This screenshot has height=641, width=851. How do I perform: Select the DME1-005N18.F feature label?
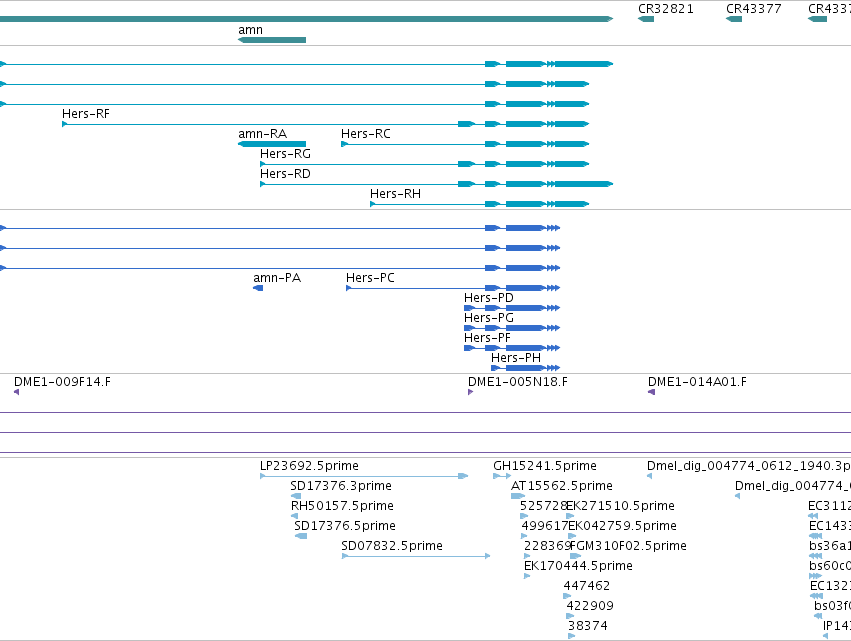point(518,382)
